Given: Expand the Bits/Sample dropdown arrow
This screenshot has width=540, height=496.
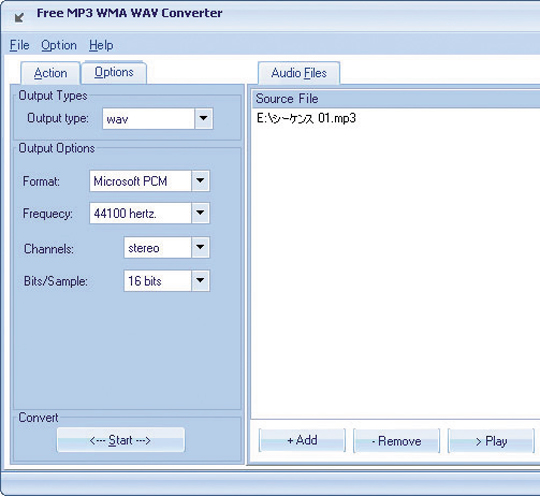Looking at the screenshot, I should (x=200, y=281).
